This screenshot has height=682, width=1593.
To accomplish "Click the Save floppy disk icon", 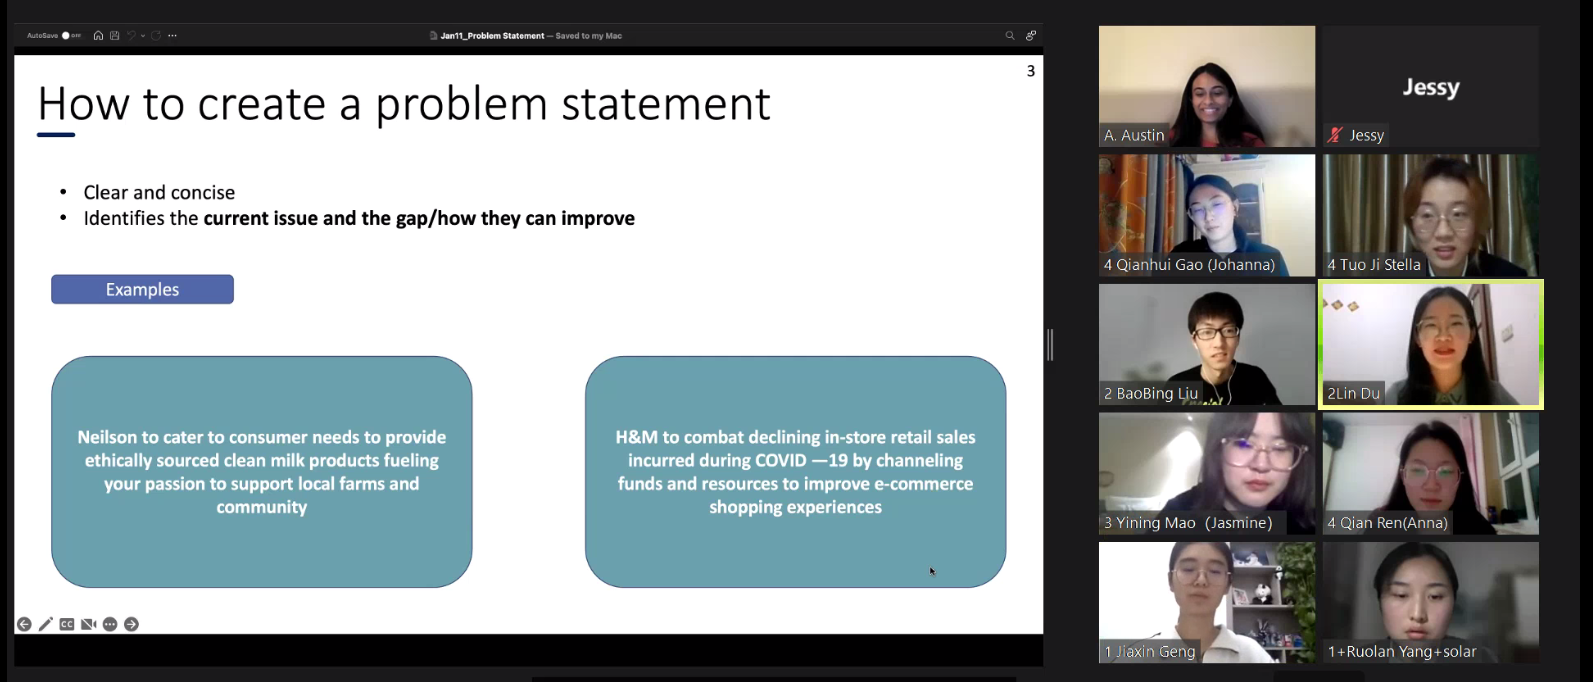I will (x=114, y=36).
